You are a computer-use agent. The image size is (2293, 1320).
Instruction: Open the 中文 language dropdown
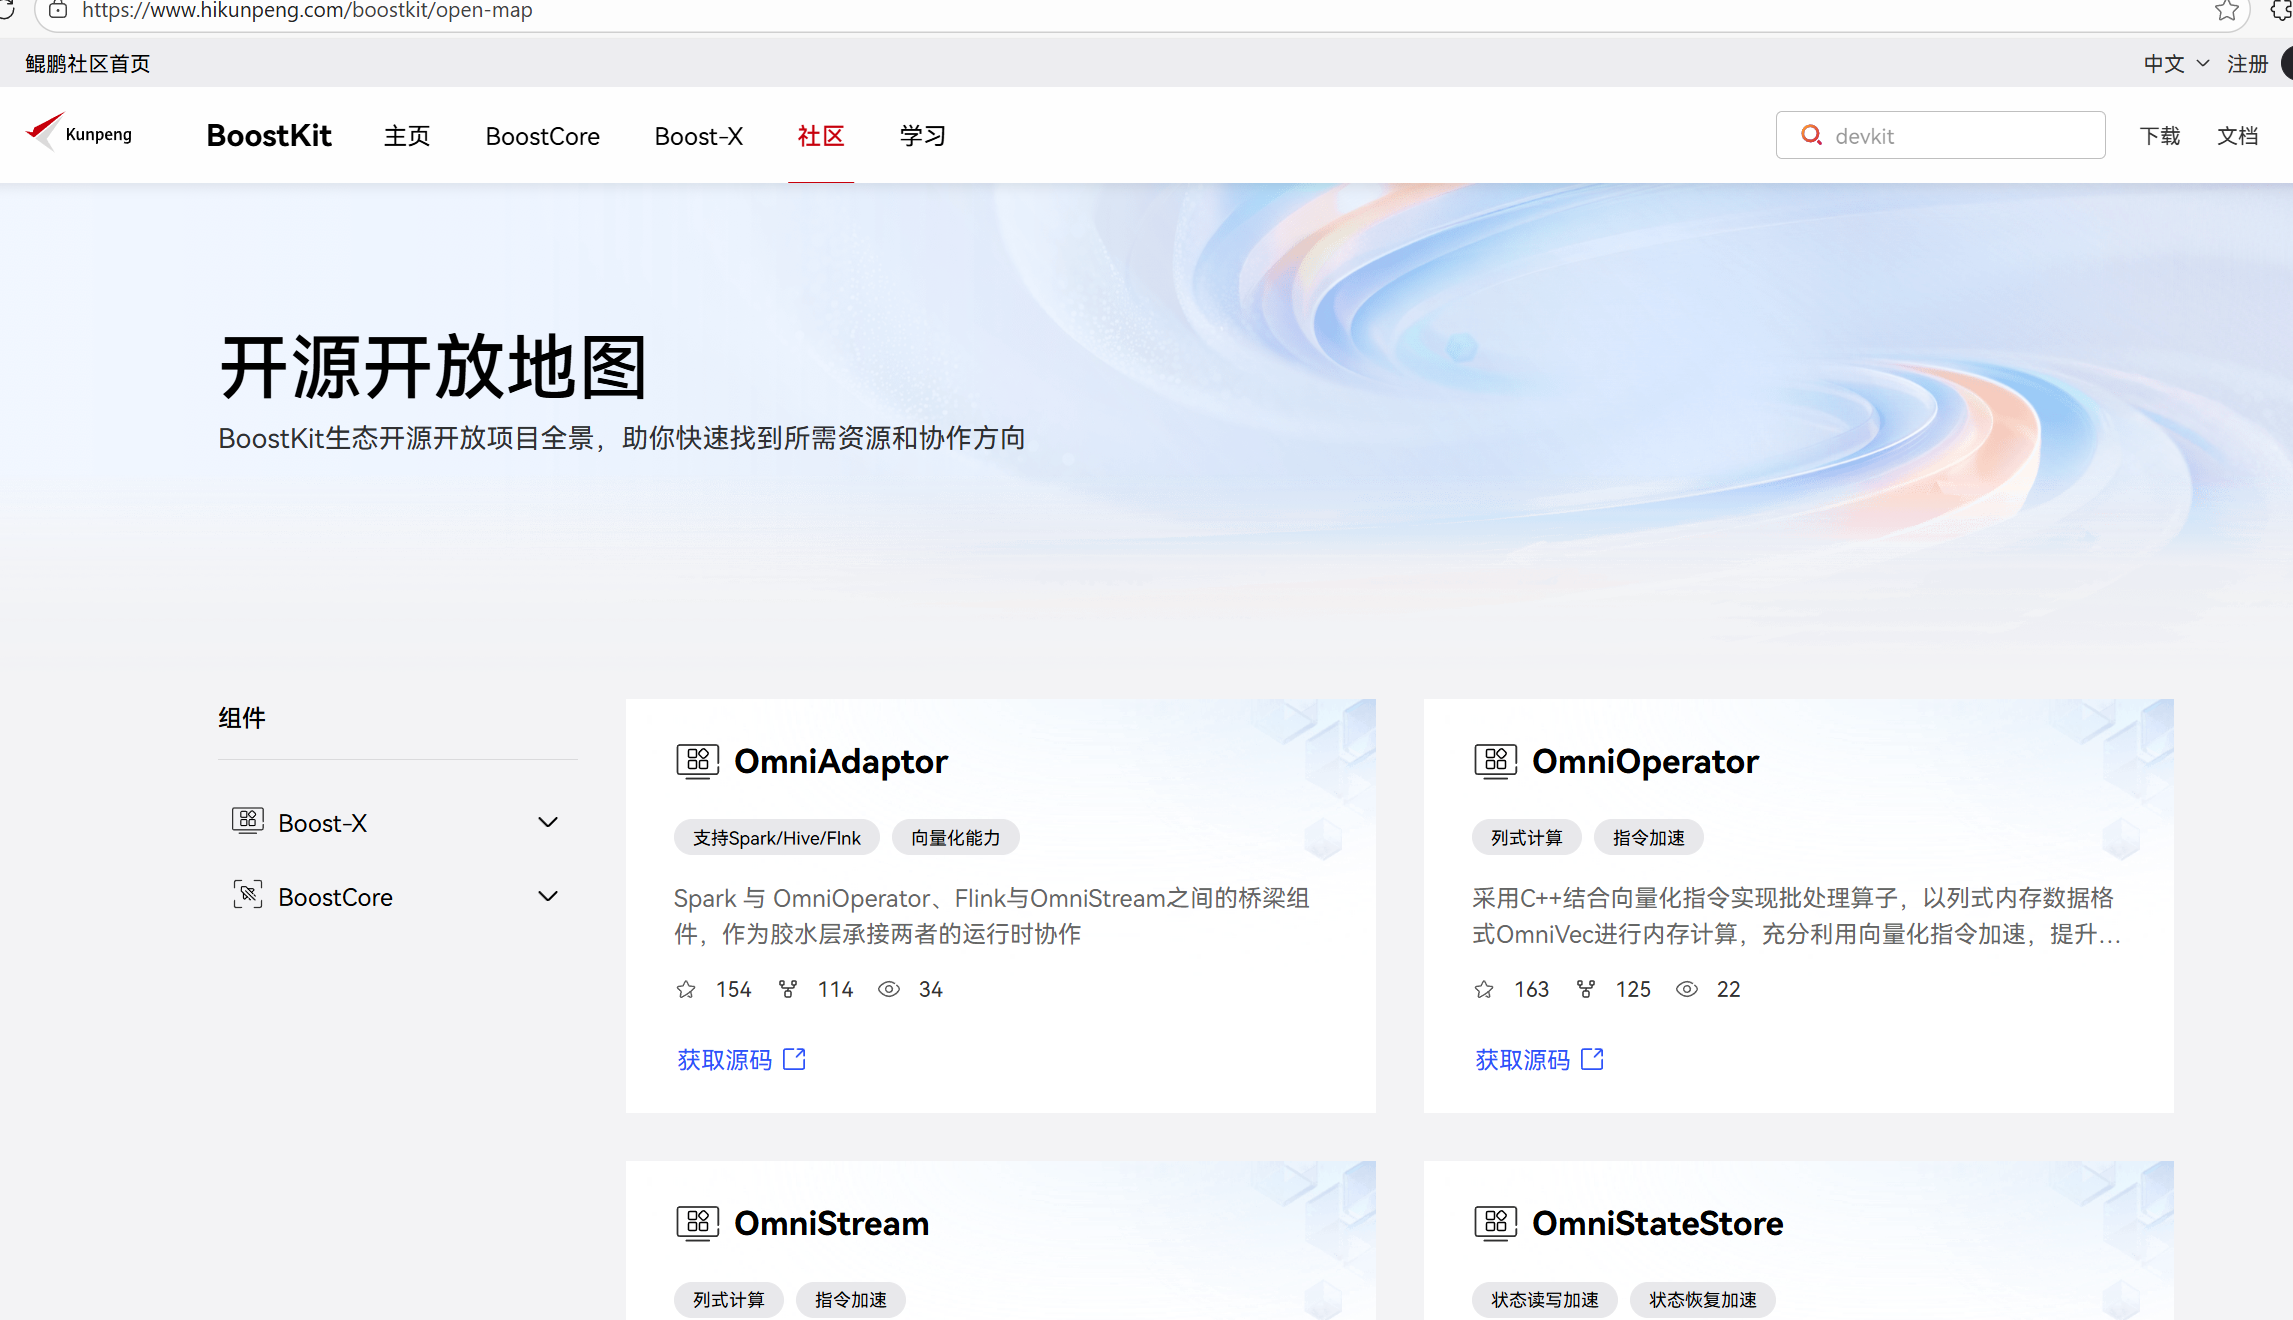pos(2175,64)
